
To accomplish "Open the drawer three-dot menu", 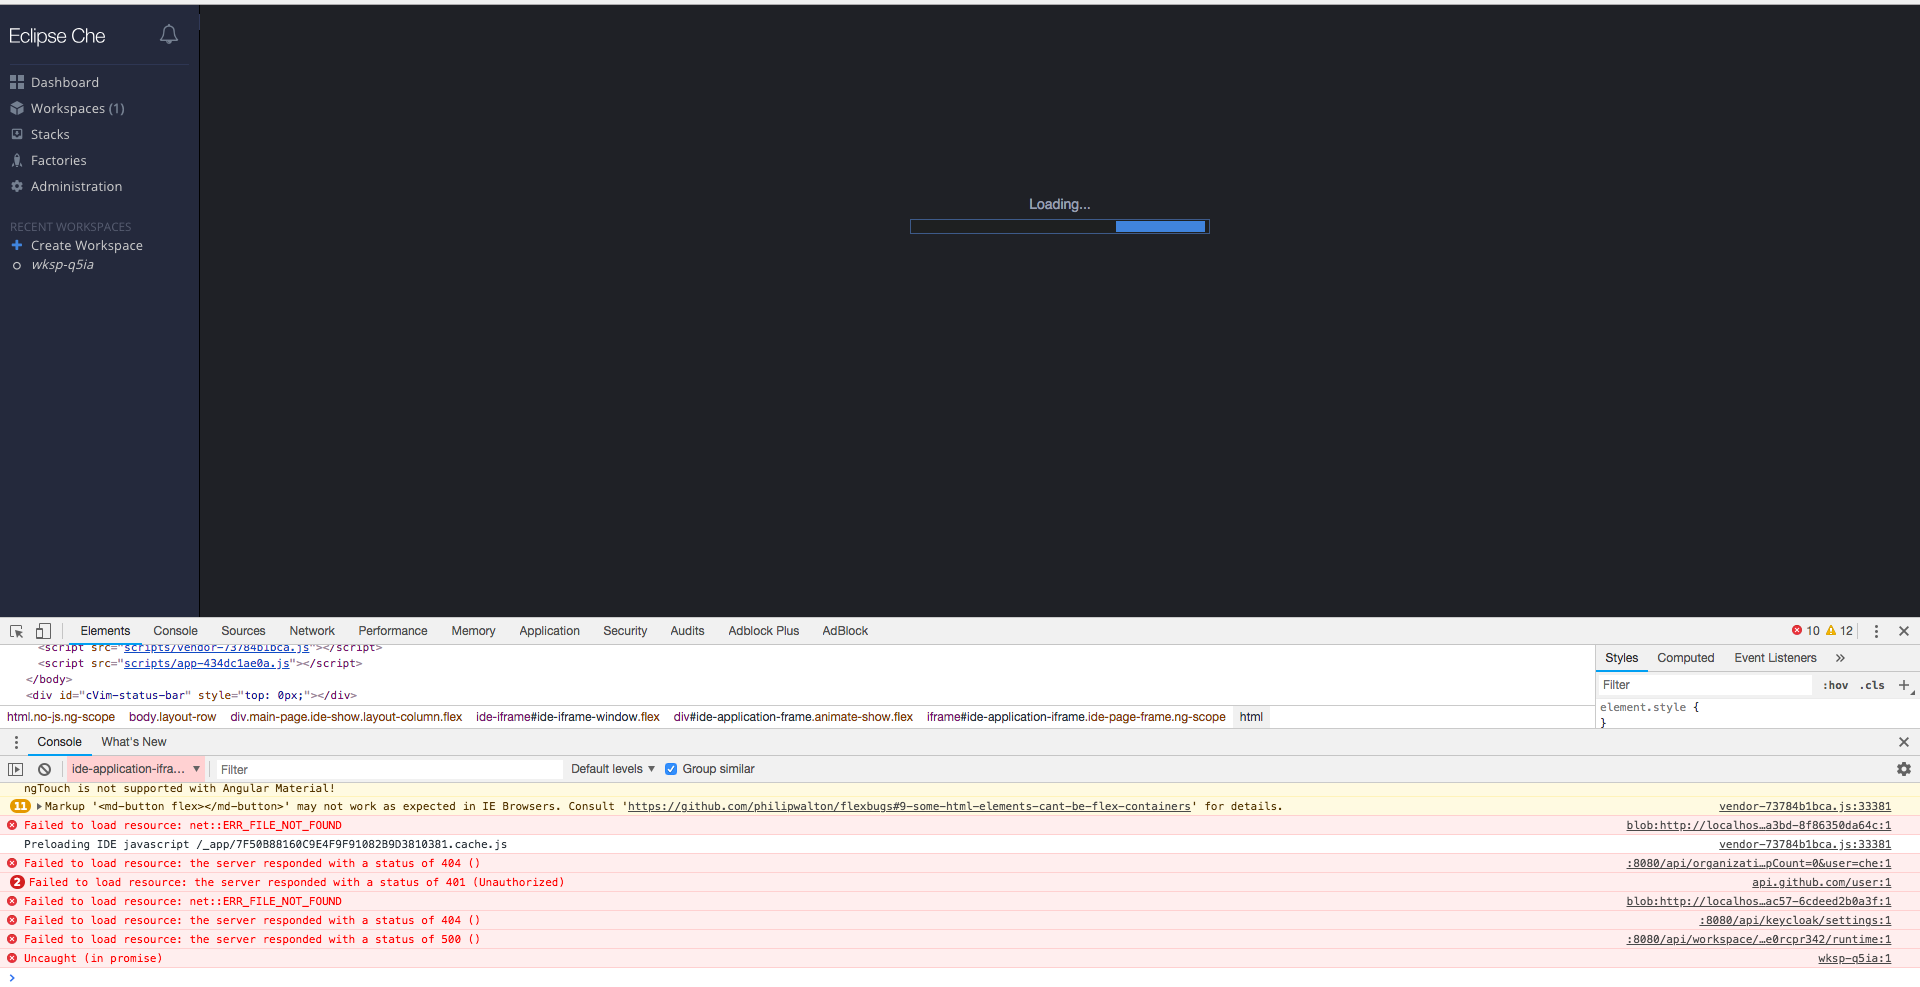I will click(16, 742).
